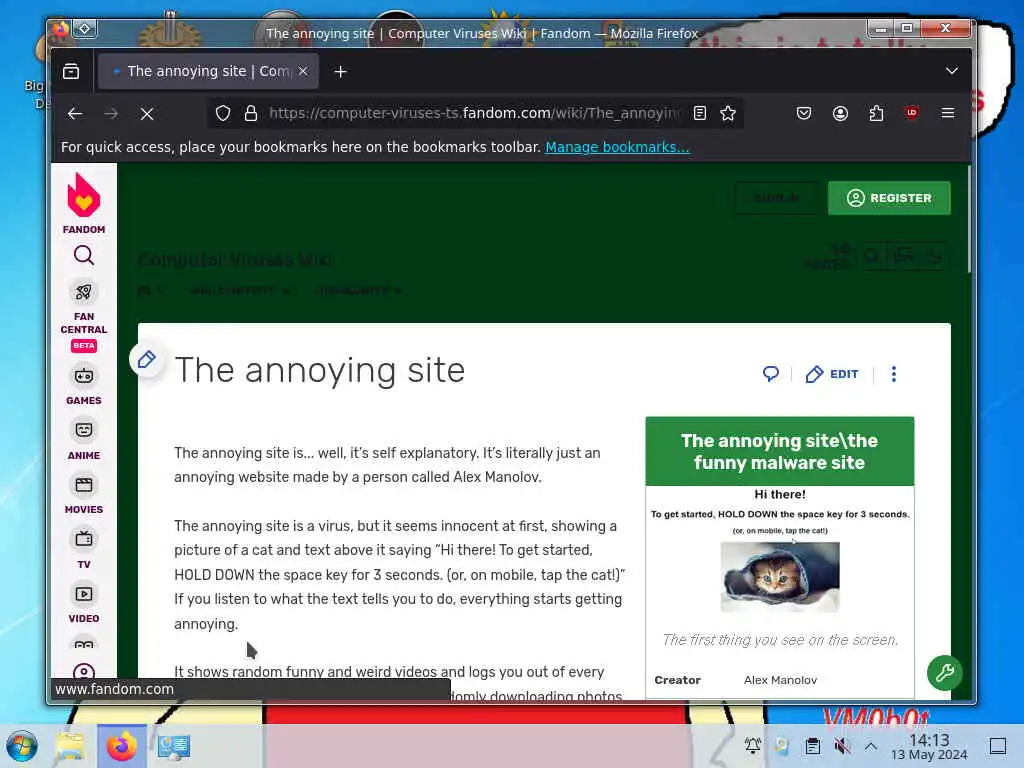Open the Firefox hamburger menu

pos(948,113)
